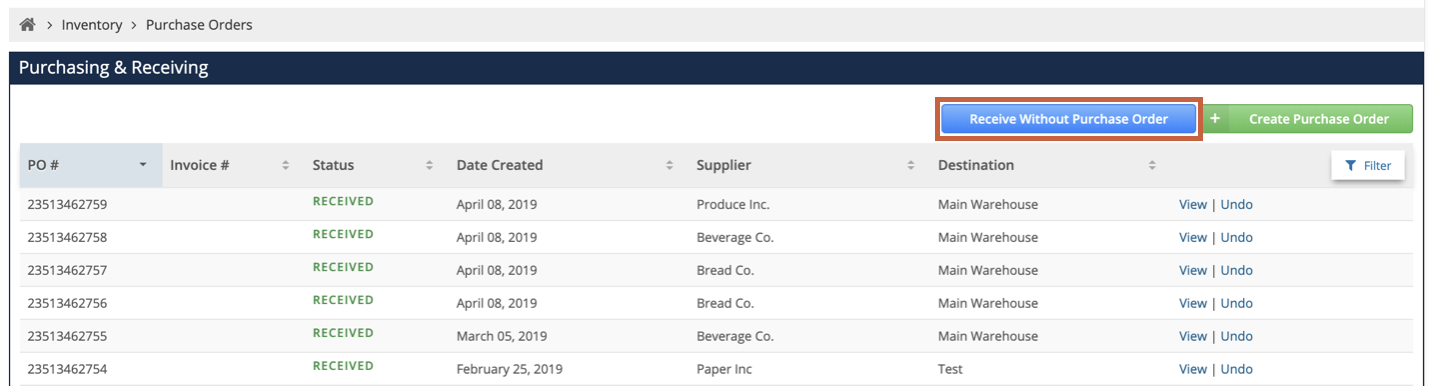This screenshot has width=1432, height=392.
Task: Sort the Date Created column
Action: click(670, 165)
